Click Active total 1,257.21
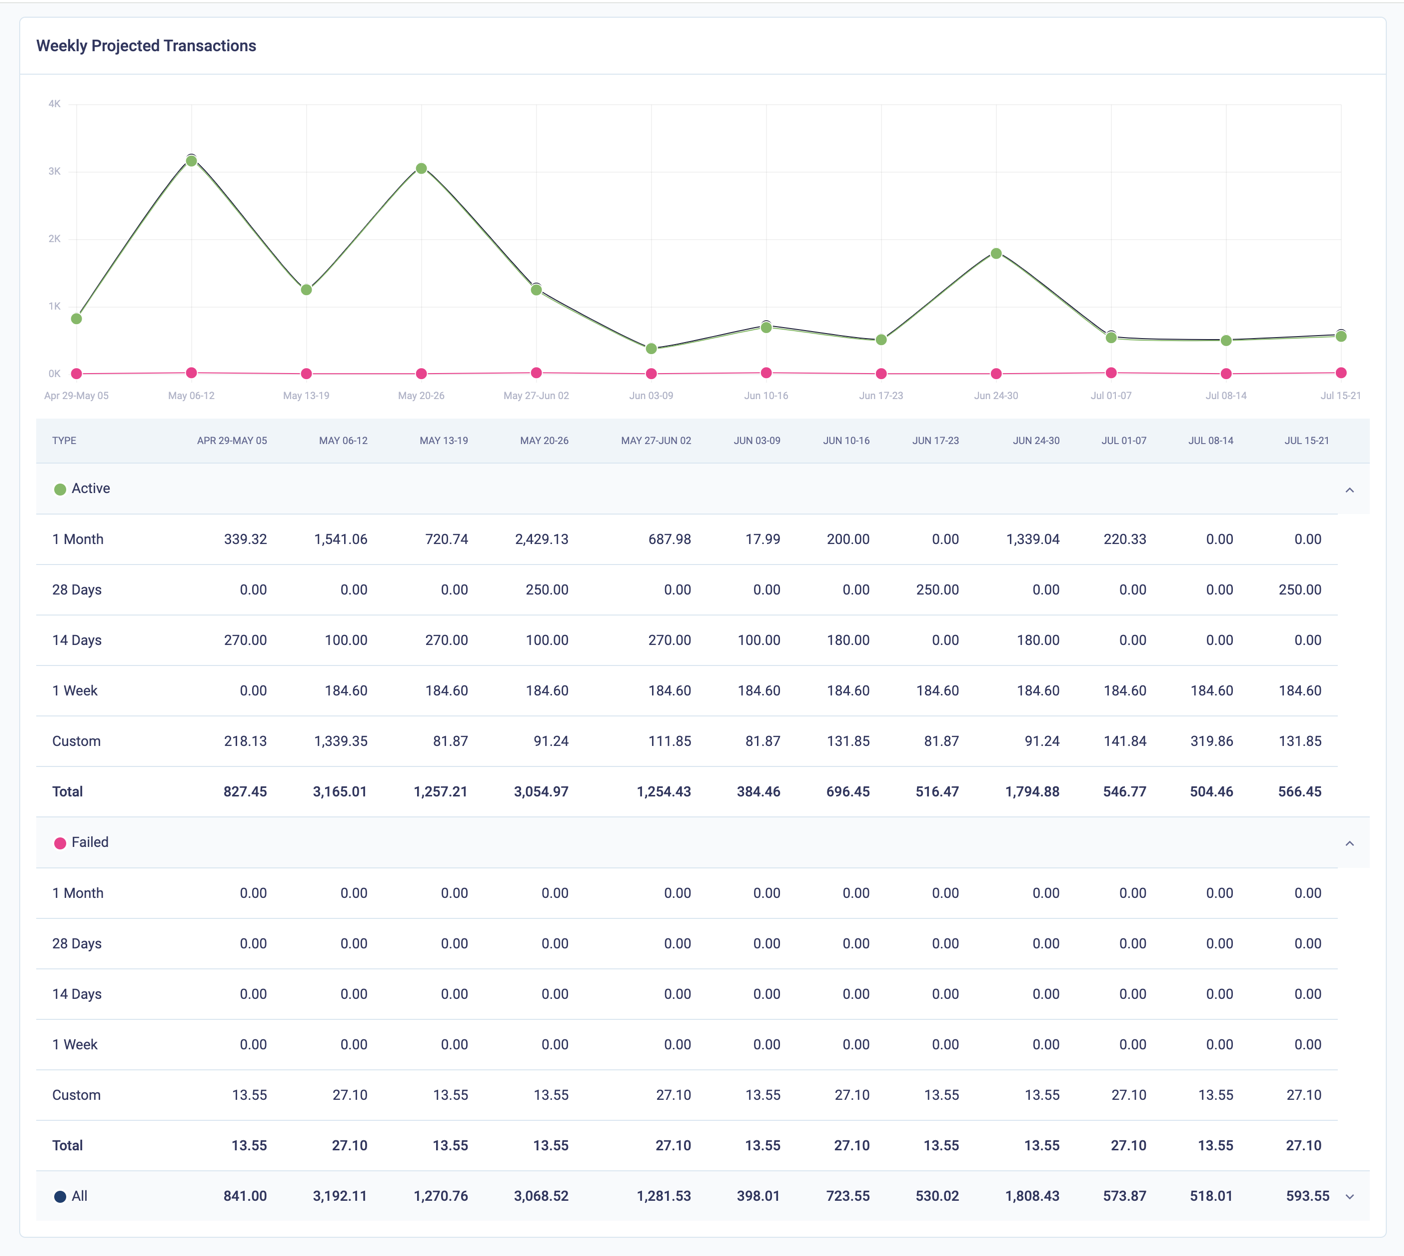This screenshot has height=1256, width=1404. coord(441,791)
